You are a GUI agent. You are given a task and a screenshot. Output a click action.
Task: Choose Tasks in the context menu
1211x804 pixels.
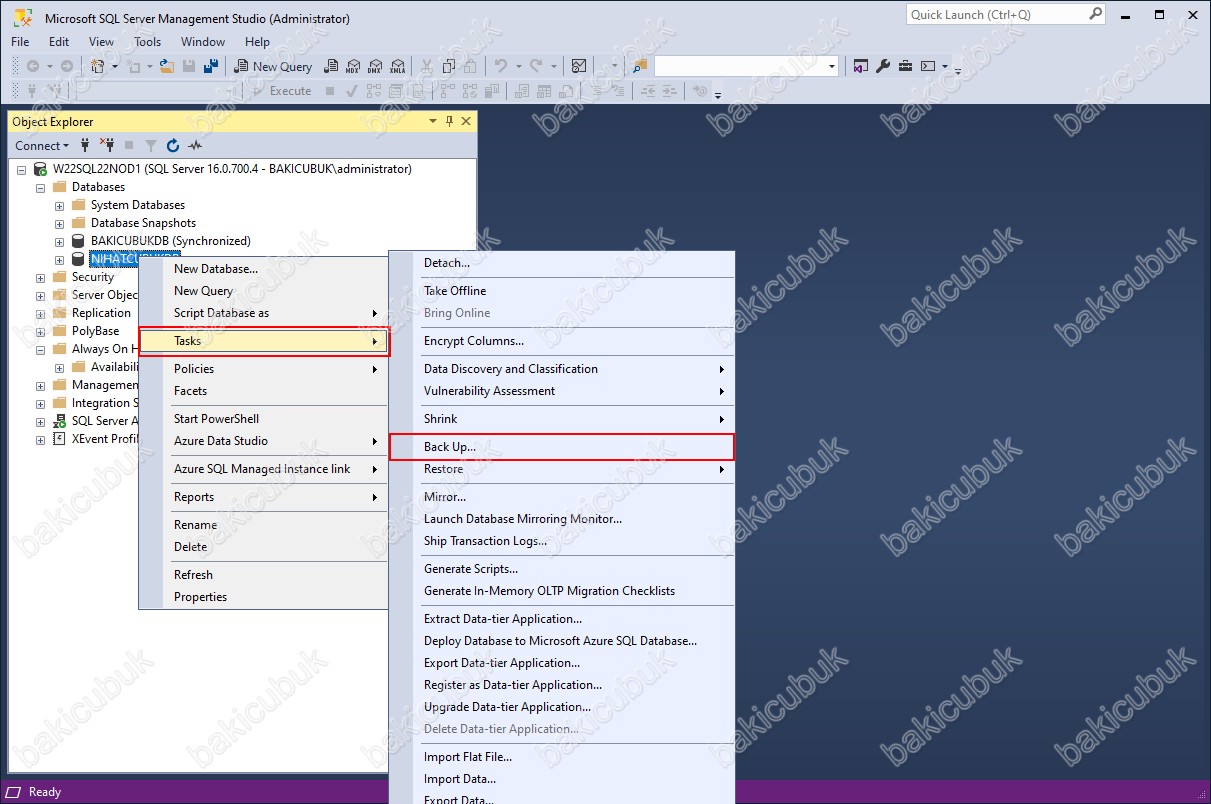264,341
